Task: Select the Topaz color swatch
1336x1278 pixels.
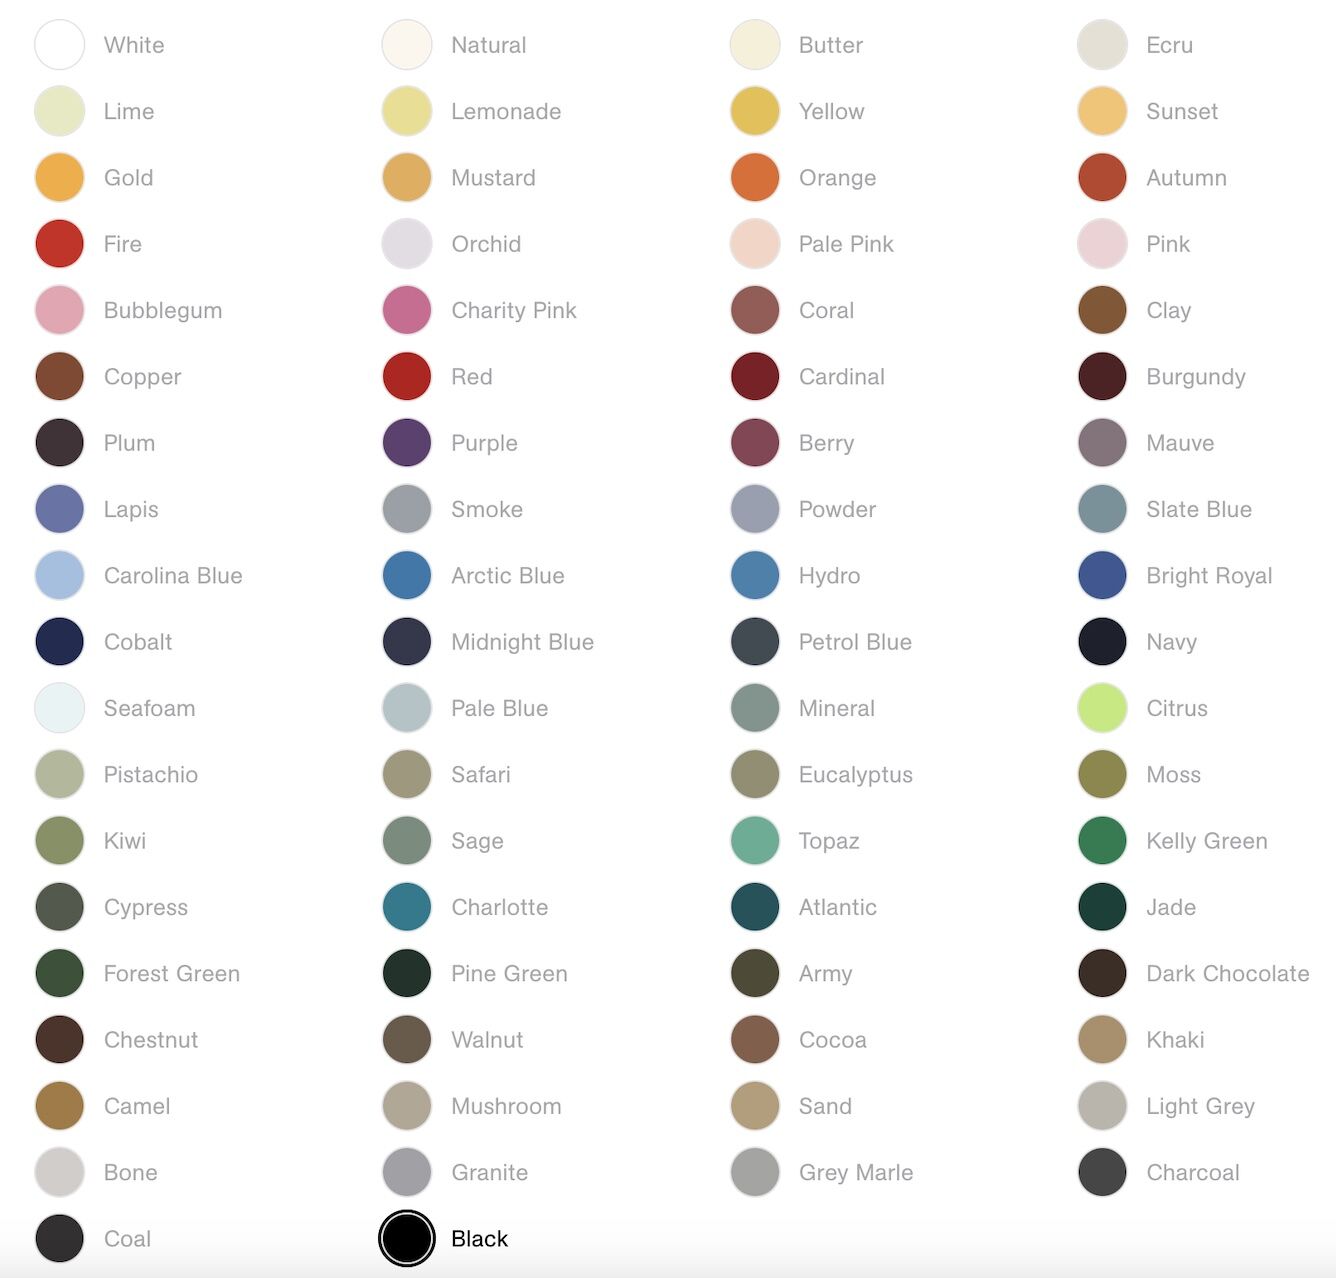Action: tap(755, 841)
